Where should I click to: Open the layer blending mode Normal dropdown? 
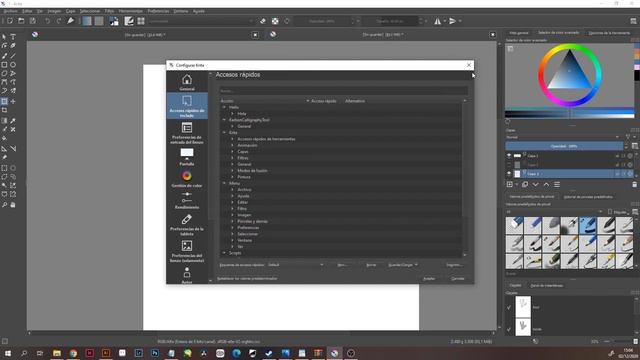pos(563,137)
